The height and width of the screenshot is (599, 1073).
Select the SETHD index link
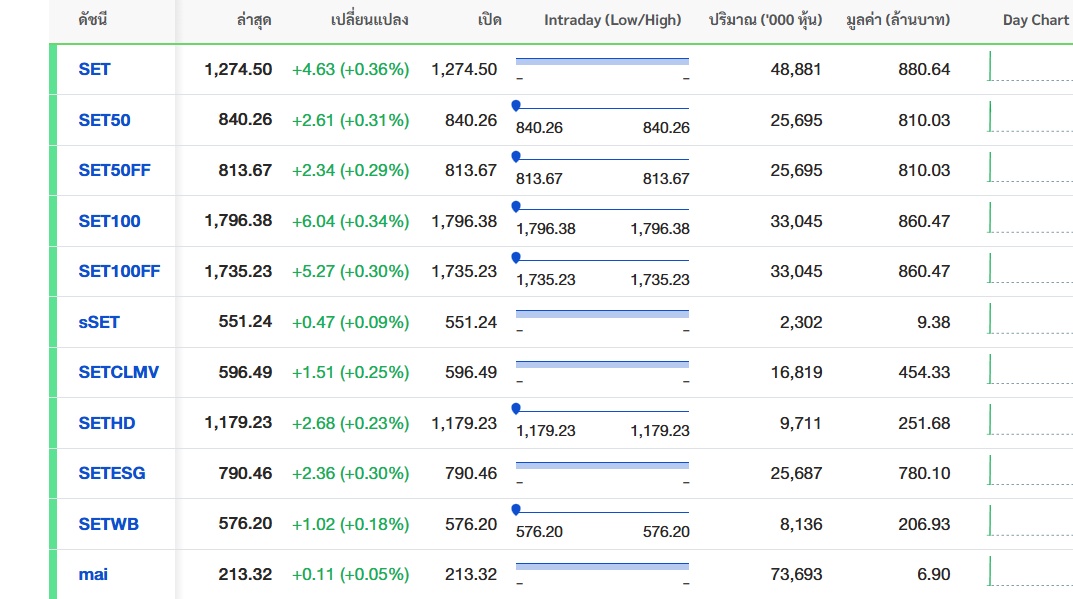[107, 423]
